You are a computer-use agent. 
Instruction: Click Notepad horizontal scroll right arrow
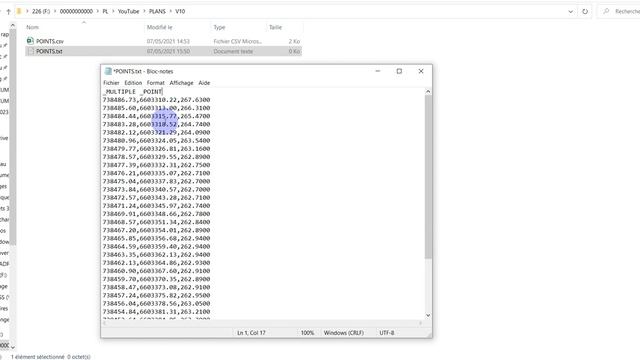coord(421,323)
